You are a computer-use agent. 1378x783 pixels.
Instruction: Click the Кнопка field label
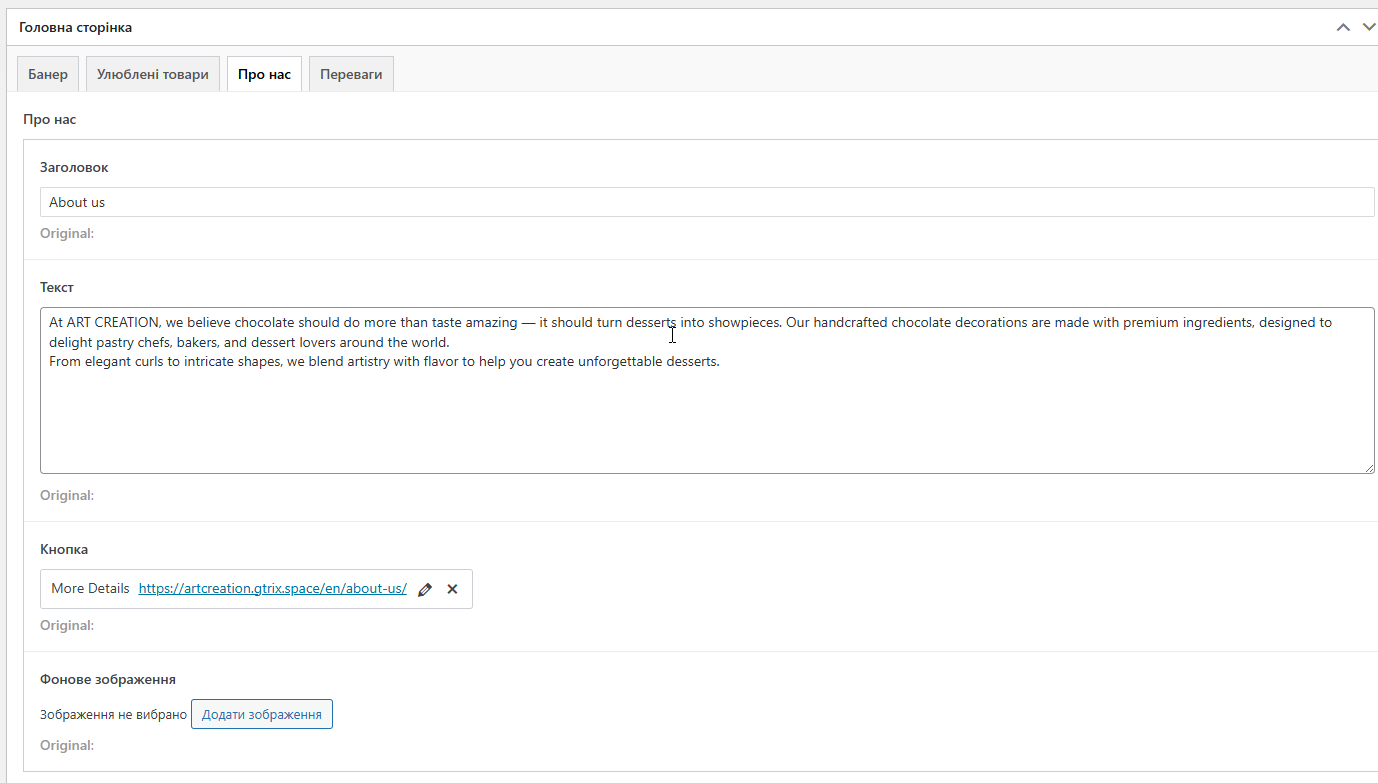coord(64,549)
